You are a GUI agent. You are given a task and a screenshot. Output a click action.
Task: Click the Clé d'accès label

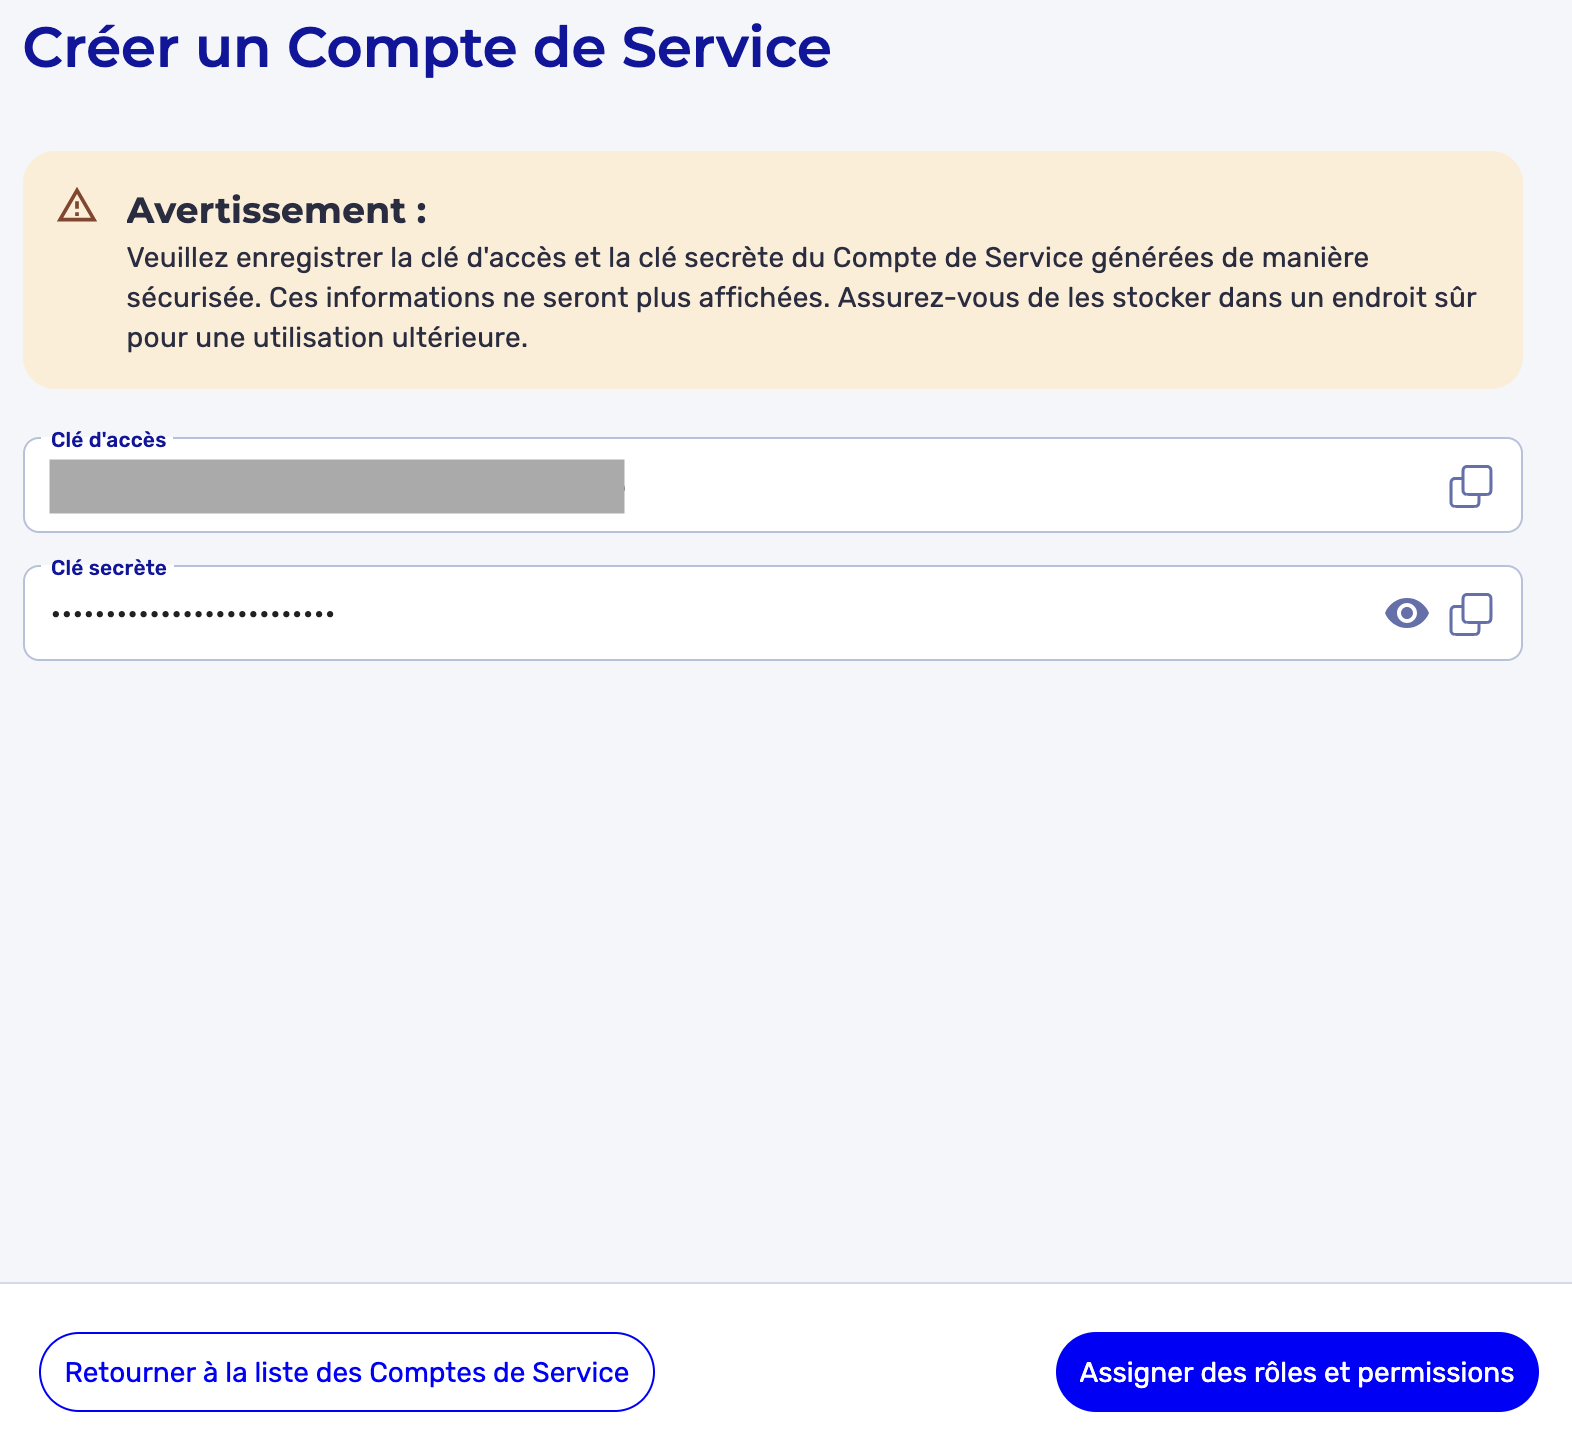pyautogui.click(x=109, y=440)
